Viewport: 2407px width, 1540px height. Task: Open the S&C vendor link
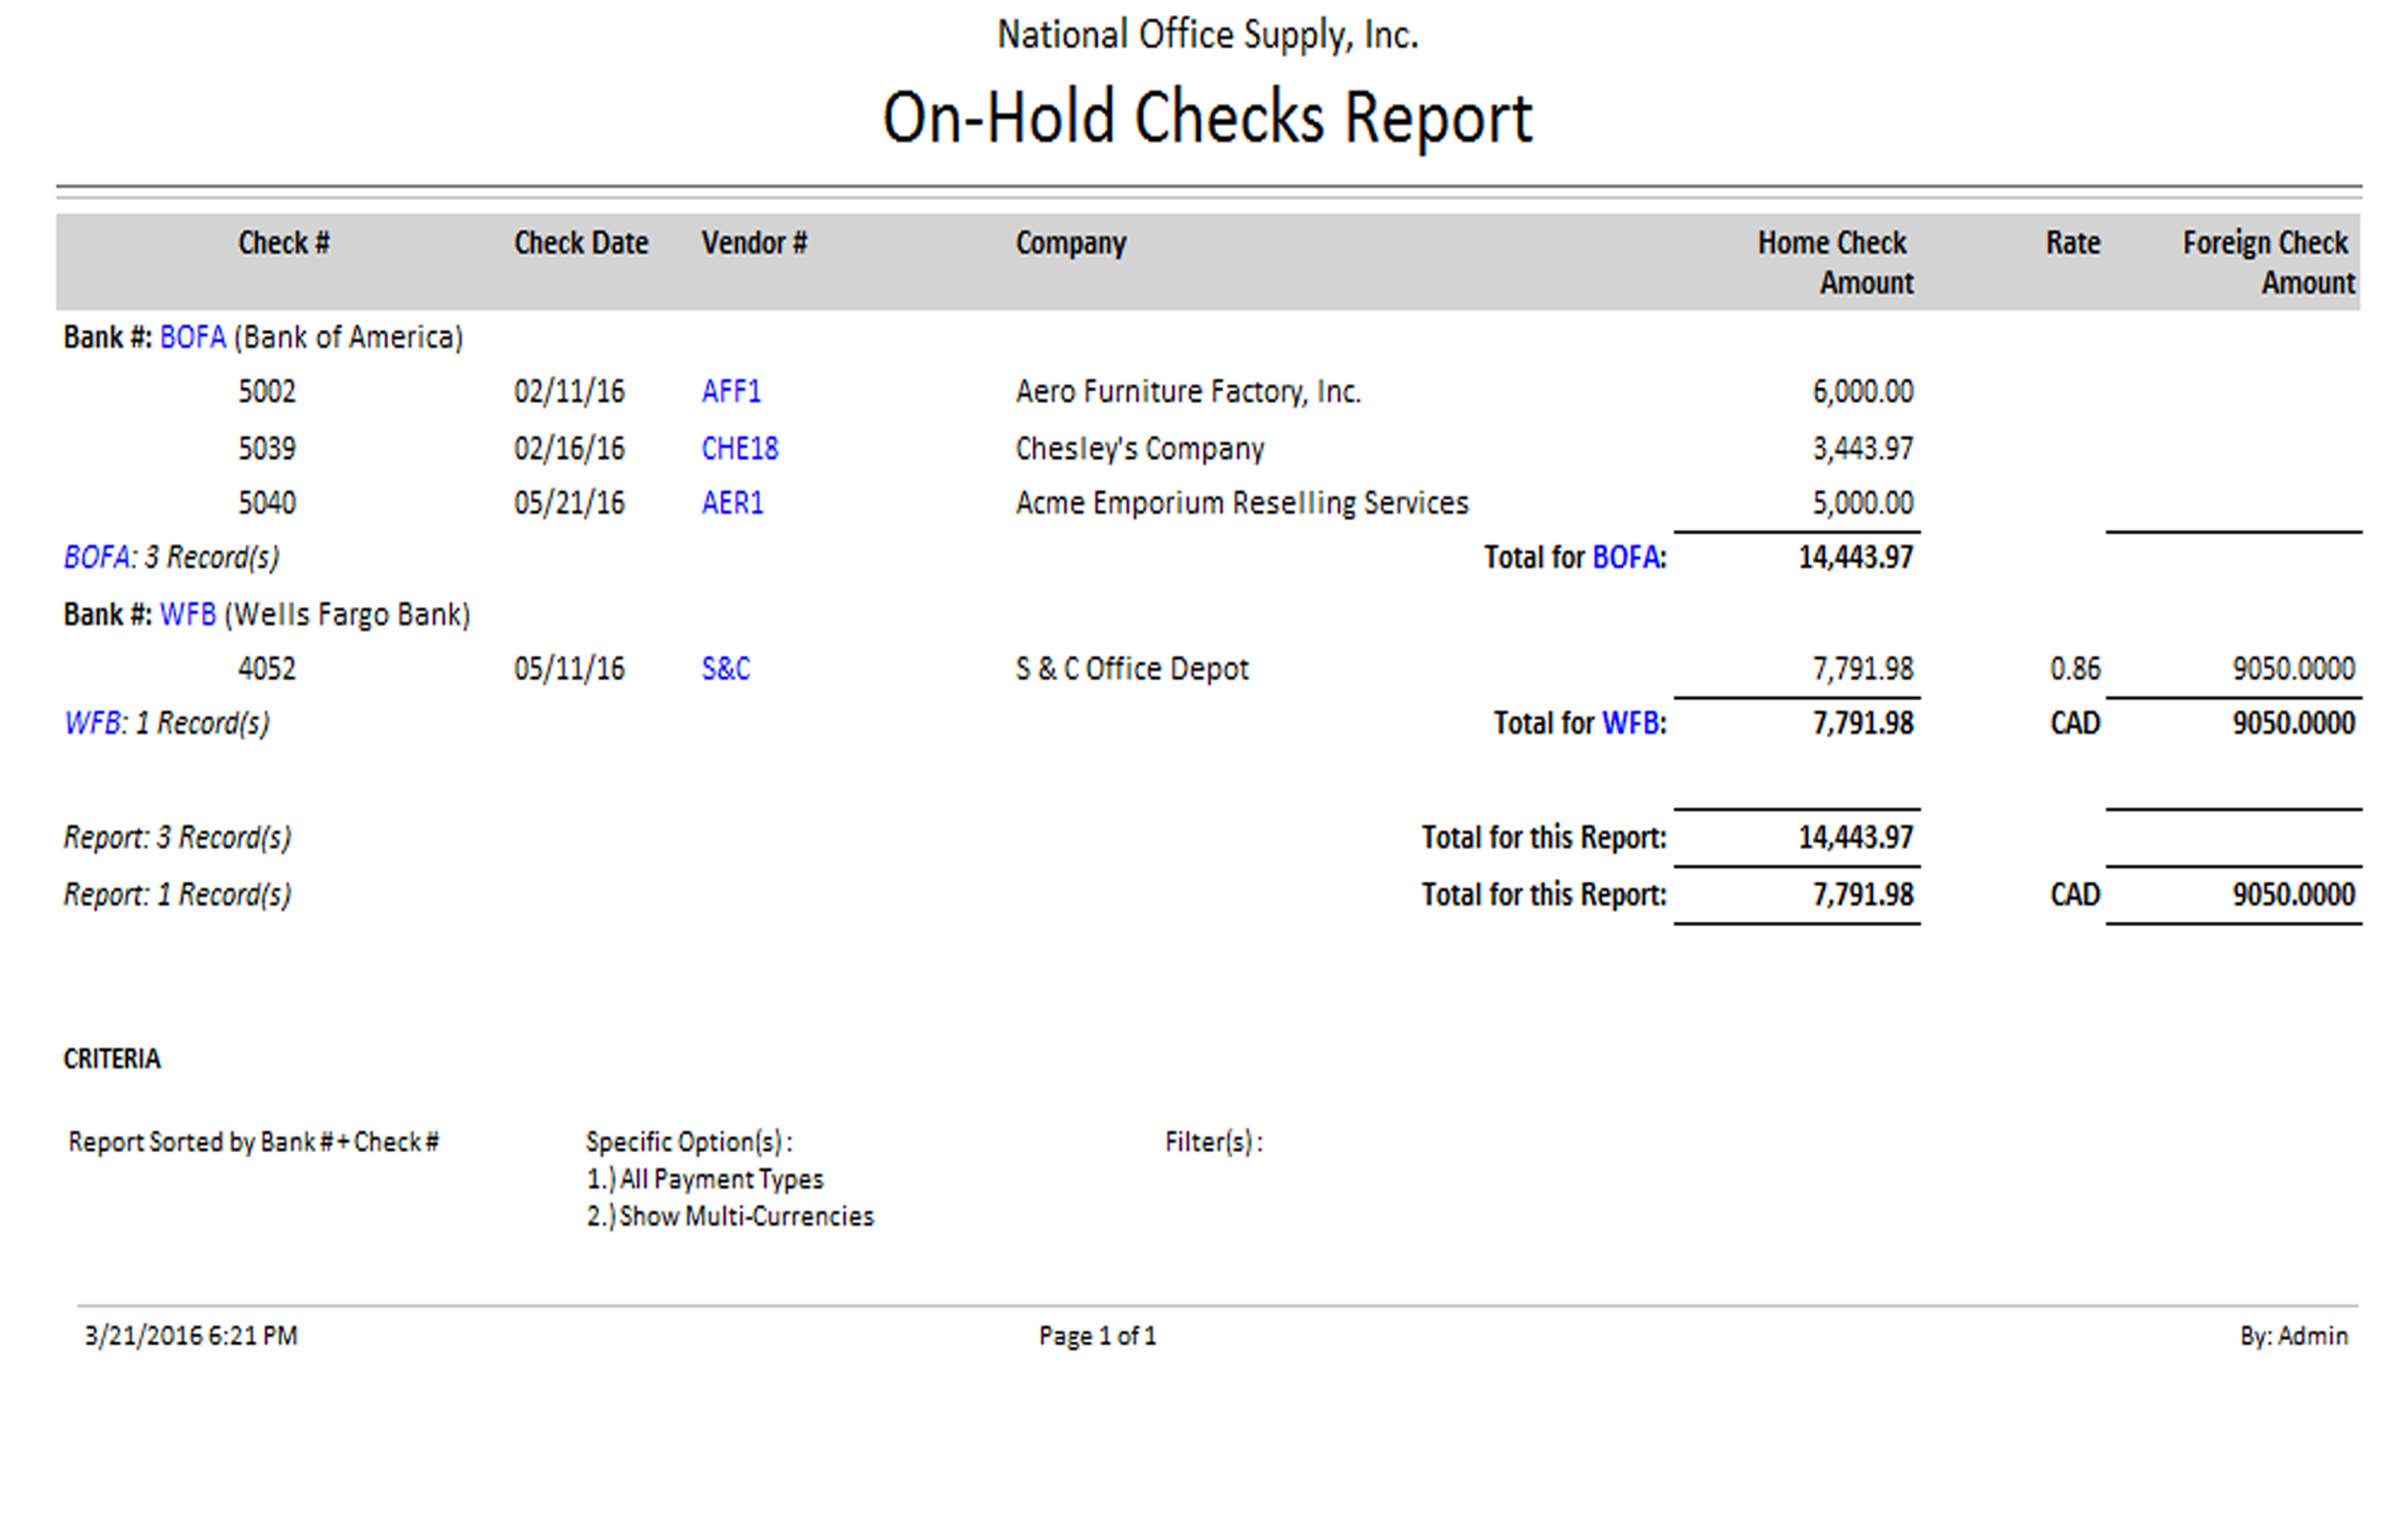coord(725,668)
